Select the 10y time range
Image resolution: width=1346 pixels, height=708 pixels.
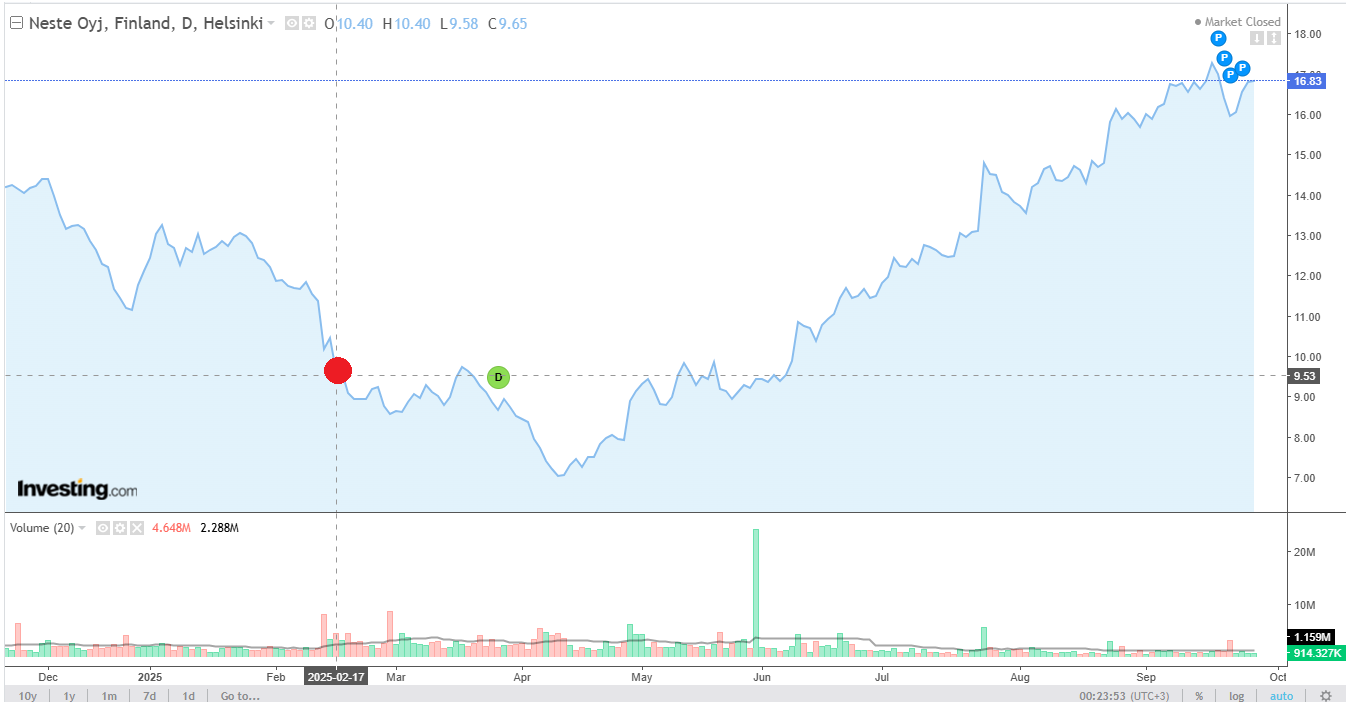click(27, 696)
